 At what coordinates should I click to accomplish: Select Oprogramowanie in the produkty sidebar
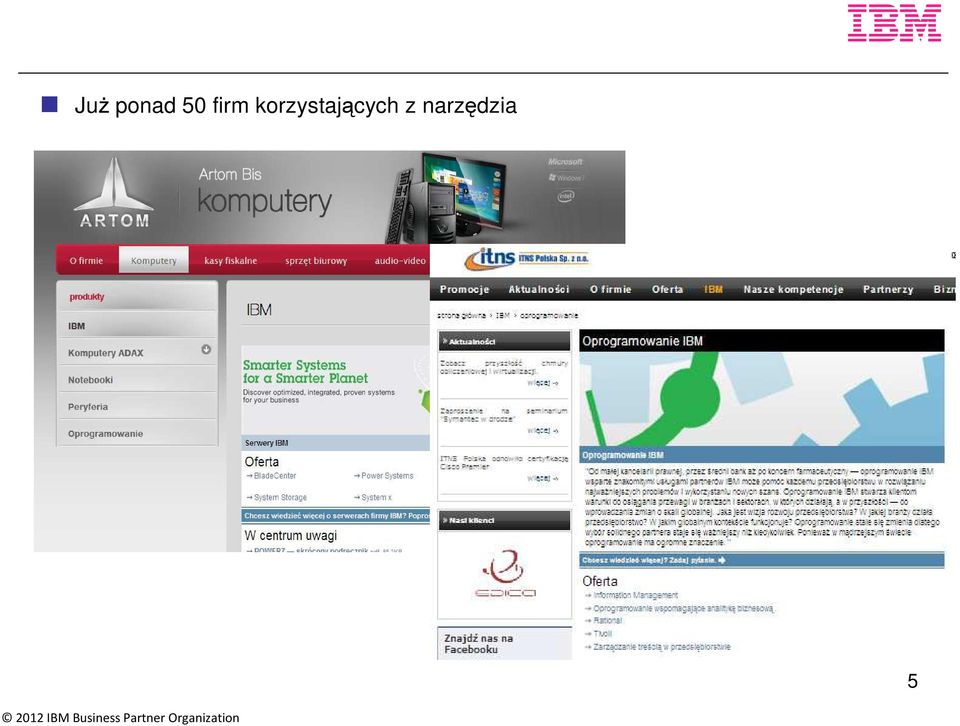(137, 433)
